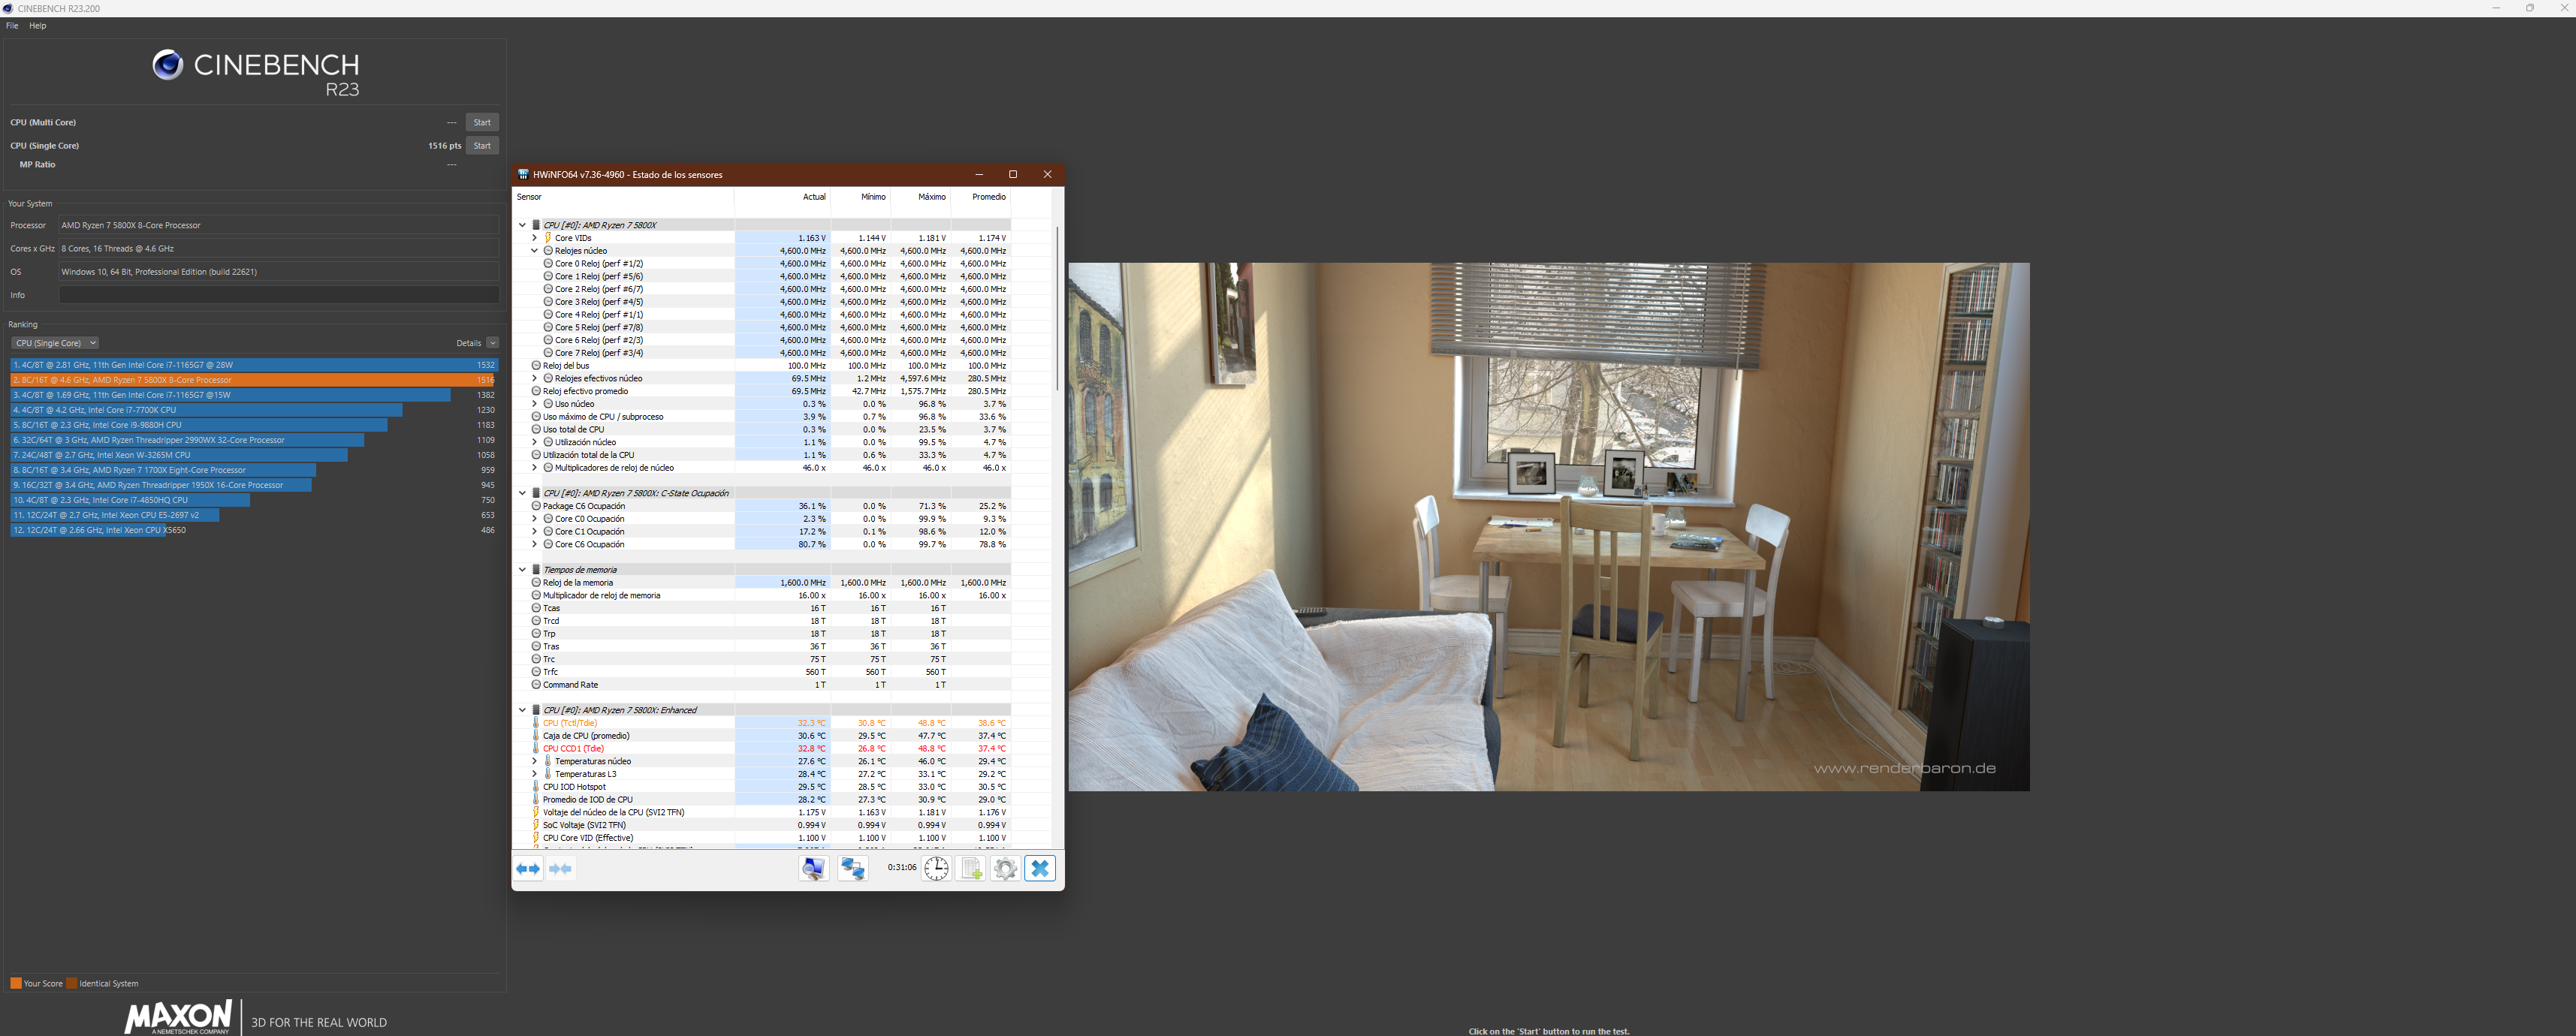Expand the Temperaturas L3 row
2576x1036 pixels.
tap(534, 774)
